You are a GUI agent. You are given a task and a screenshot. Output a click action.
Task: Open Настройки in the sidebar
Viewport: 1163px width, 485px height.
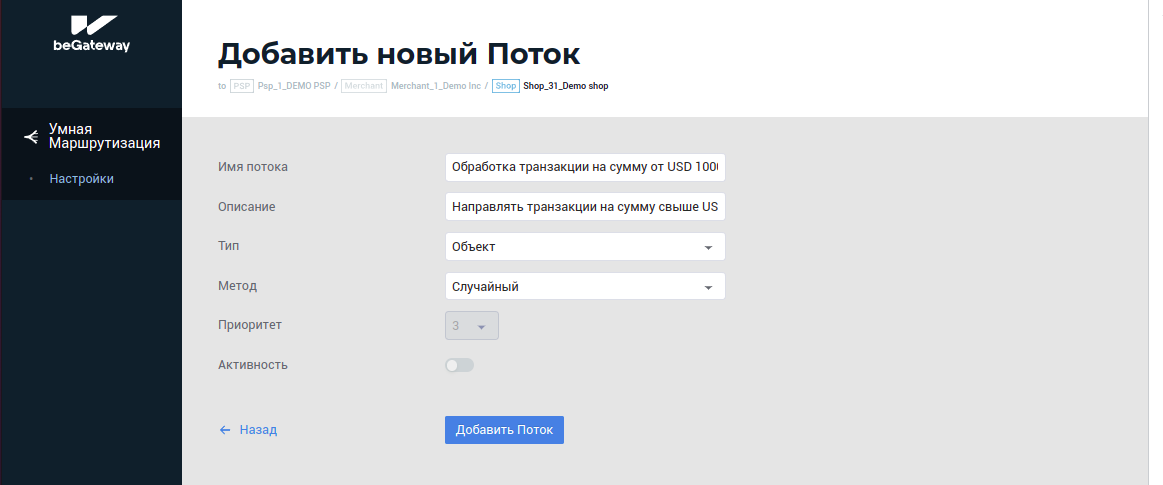pyautogui.click(x=81, y=179)
